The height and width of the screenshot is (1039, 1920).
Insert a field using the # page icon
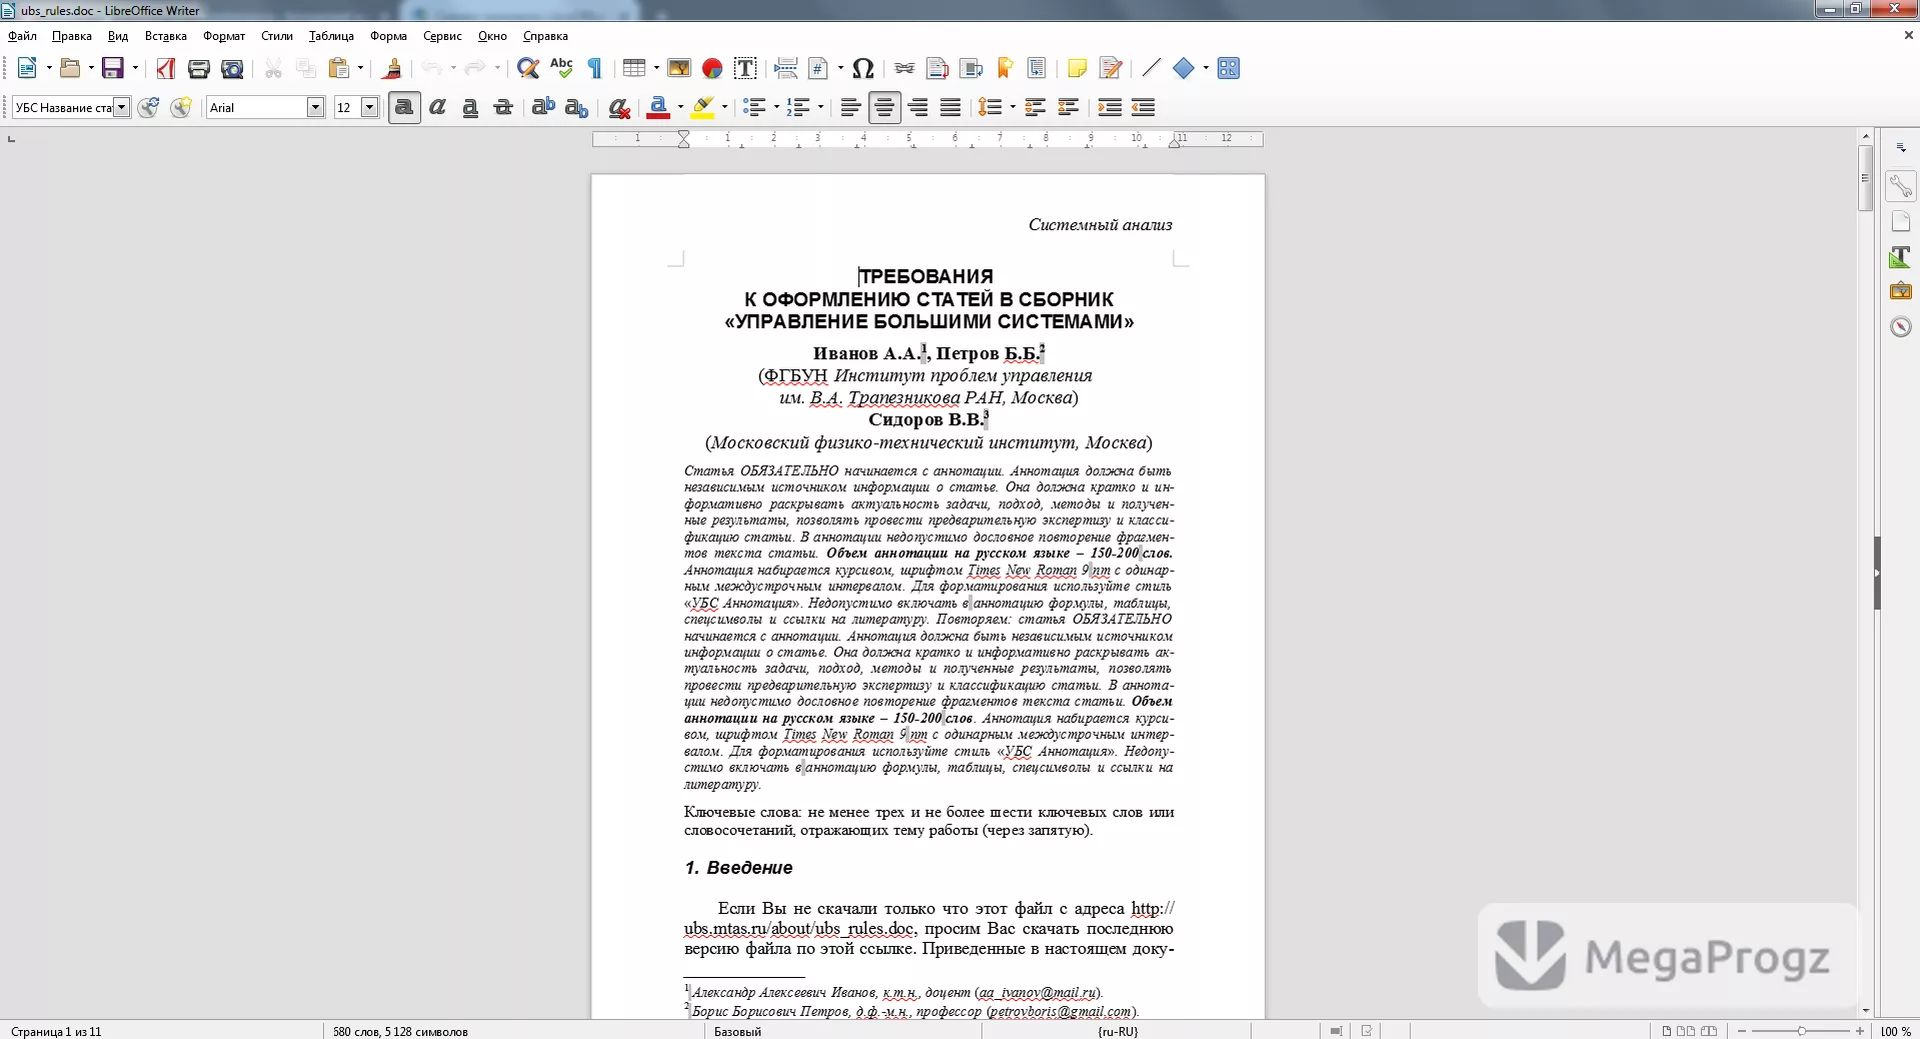click(x=819, y=68)
